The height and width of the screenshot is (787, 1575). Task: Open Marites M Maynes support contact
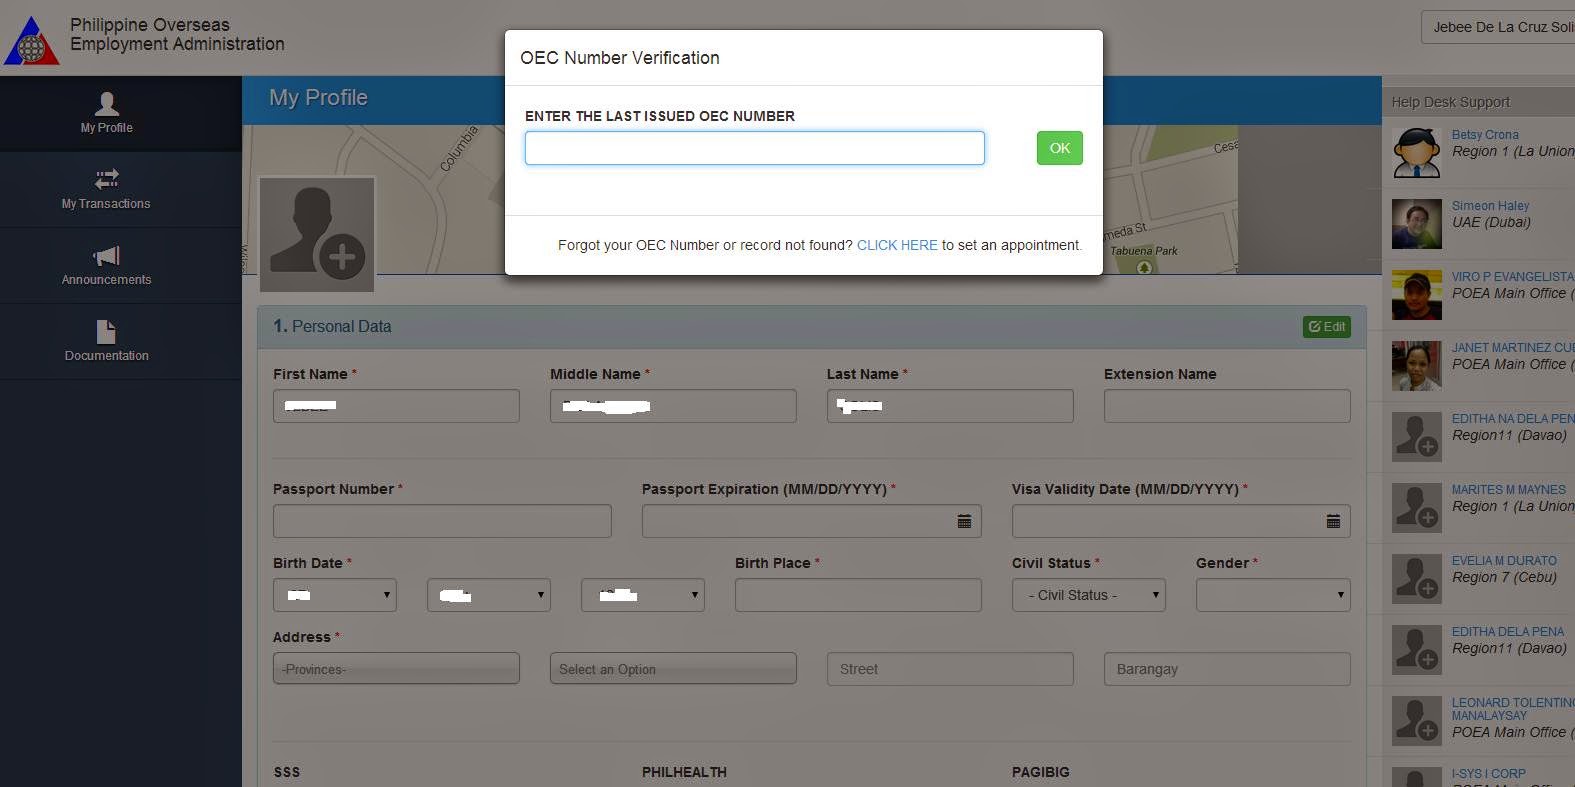[1509, 490]
